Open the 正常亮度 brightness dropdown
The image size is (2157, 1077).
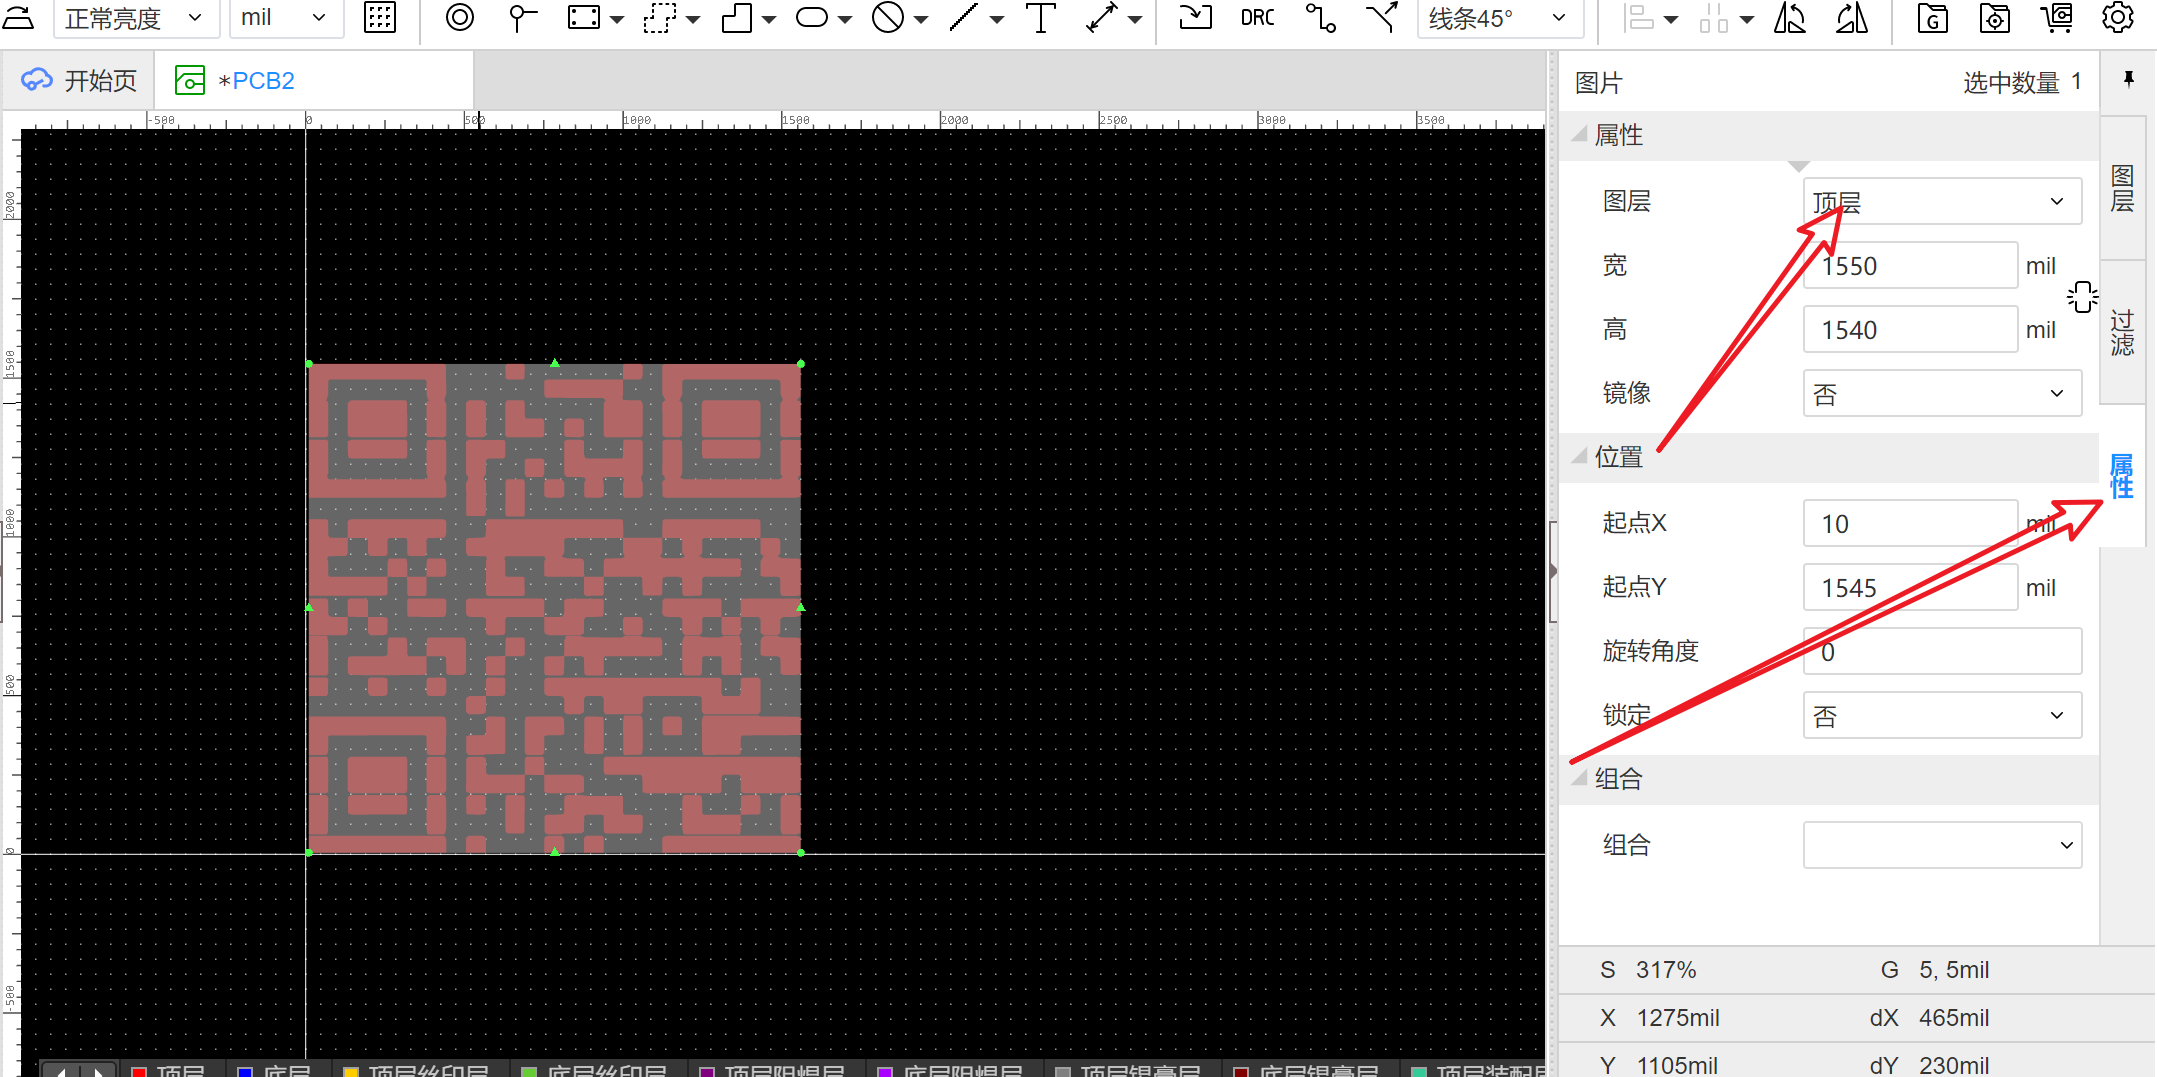click(x=136, y=18)
